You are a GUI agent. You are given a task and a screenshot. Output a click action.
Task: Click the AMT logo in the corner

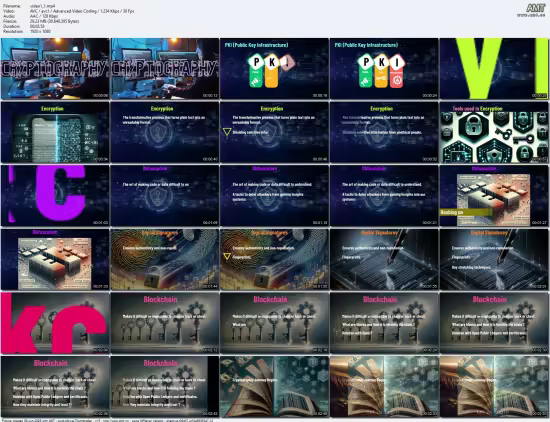pos(535,8)
